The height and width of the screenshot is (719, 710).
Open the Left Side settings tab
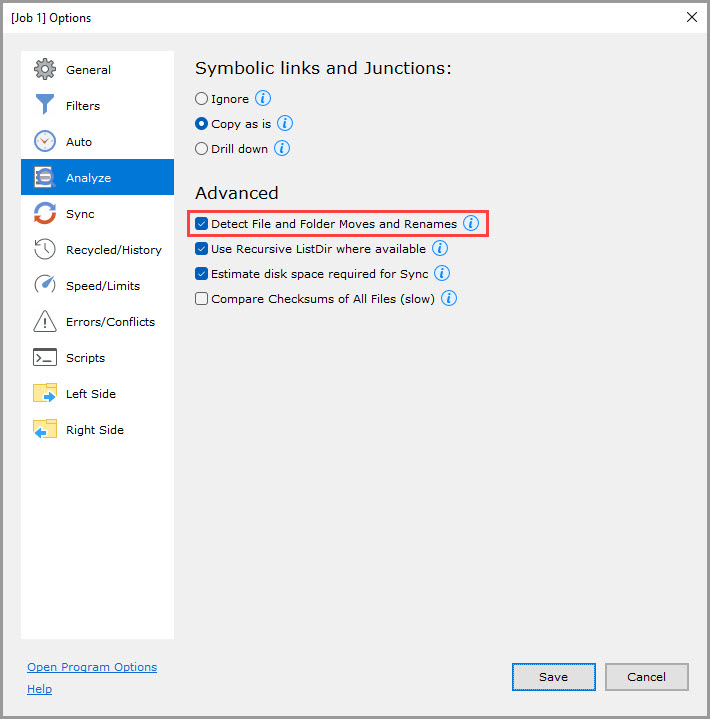tap(90, 394)
